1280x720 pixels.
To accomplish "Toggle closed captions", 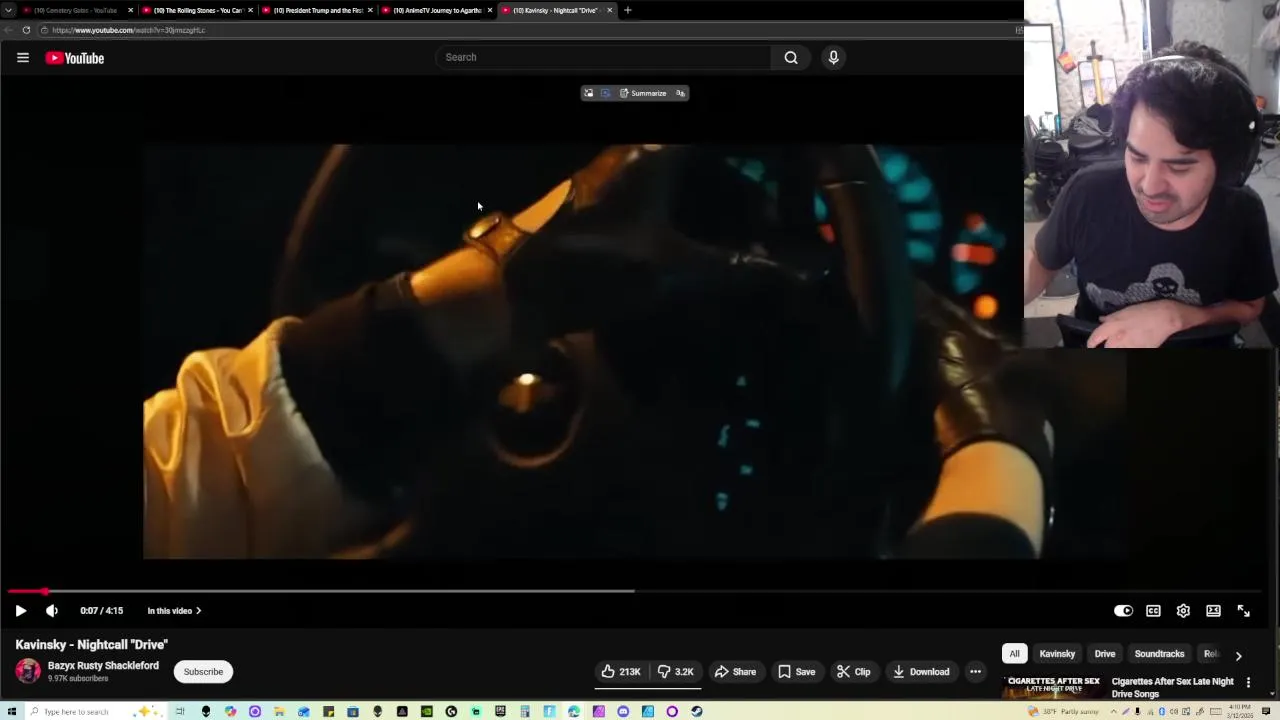I will pos(1153,610).
